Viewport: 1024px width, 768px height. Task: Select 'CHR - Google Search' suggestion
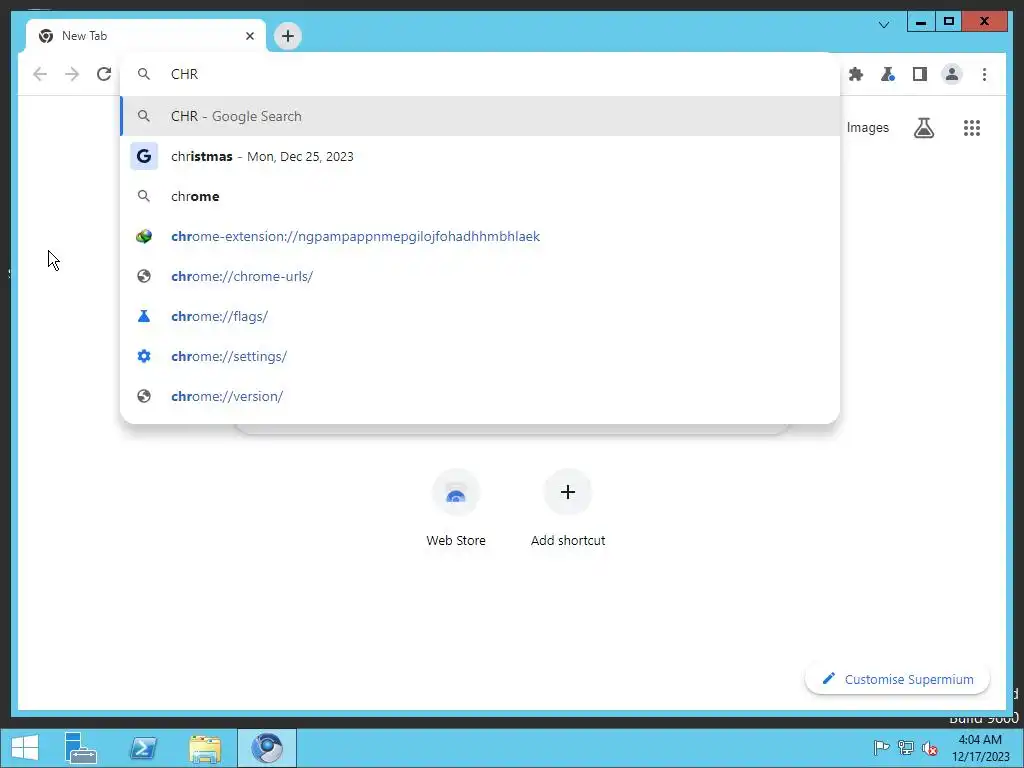click(x=480, y=116)
